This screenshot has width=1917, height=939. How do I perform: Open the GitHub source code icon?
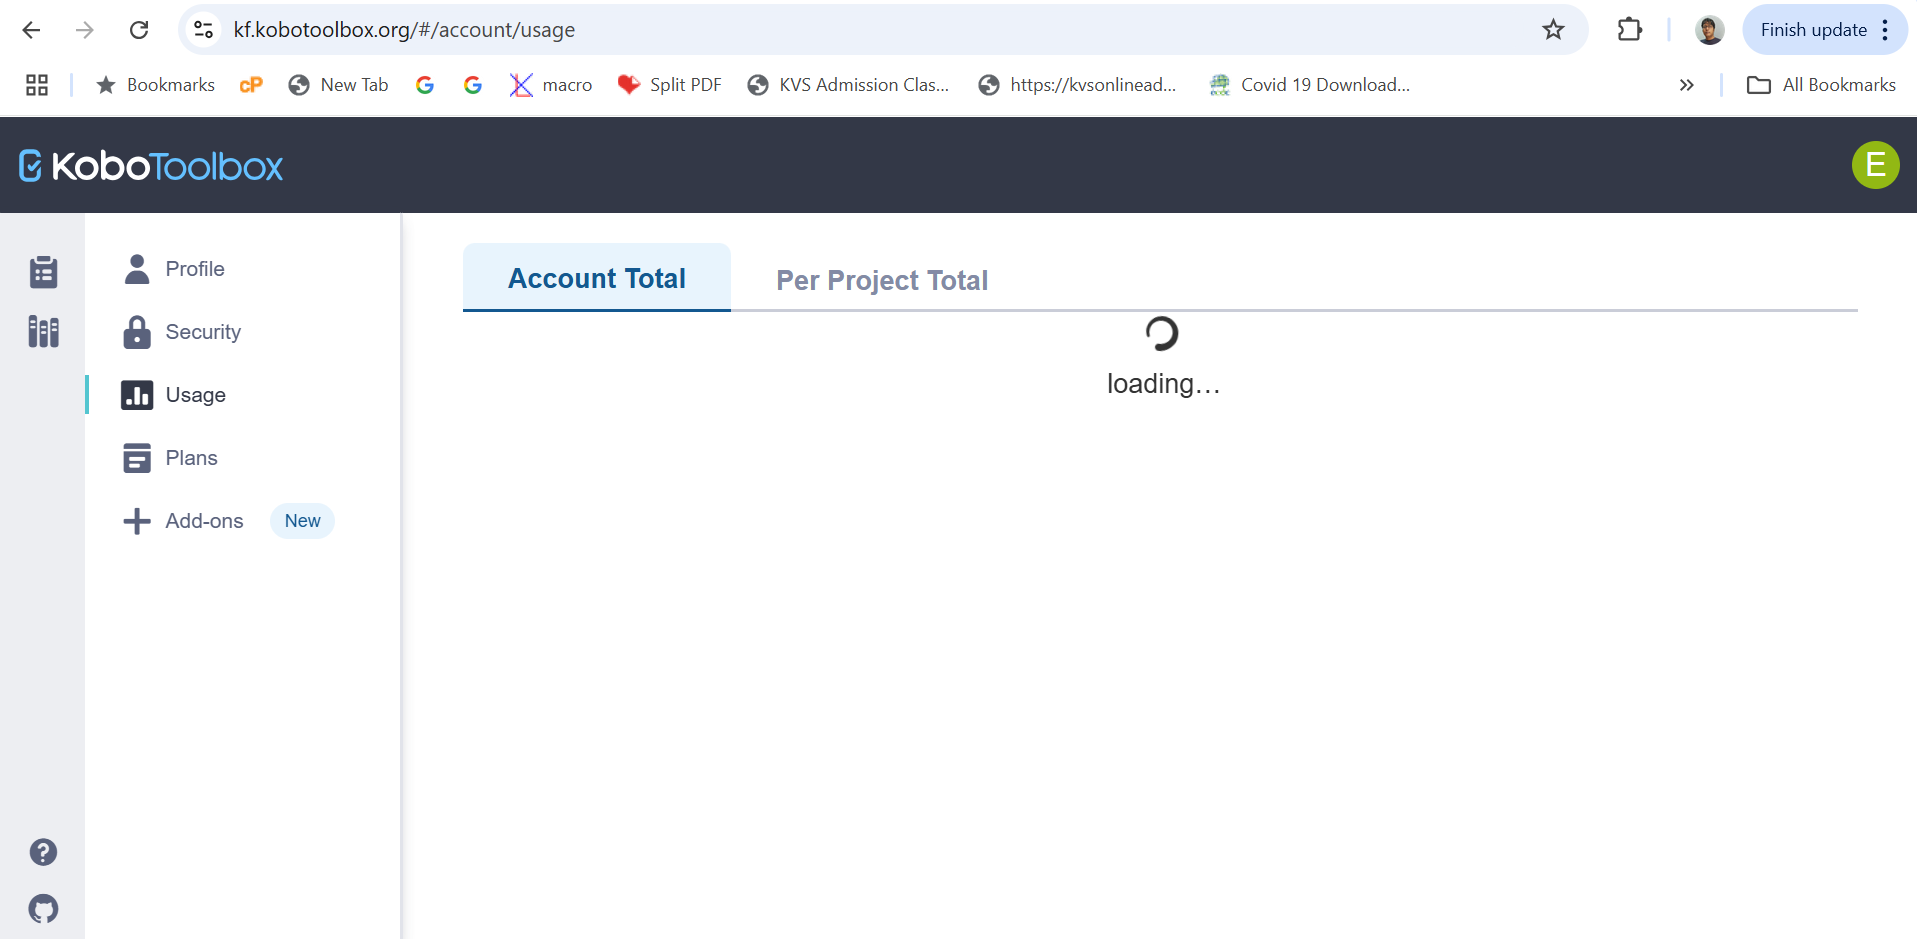(x=43, y=909)
